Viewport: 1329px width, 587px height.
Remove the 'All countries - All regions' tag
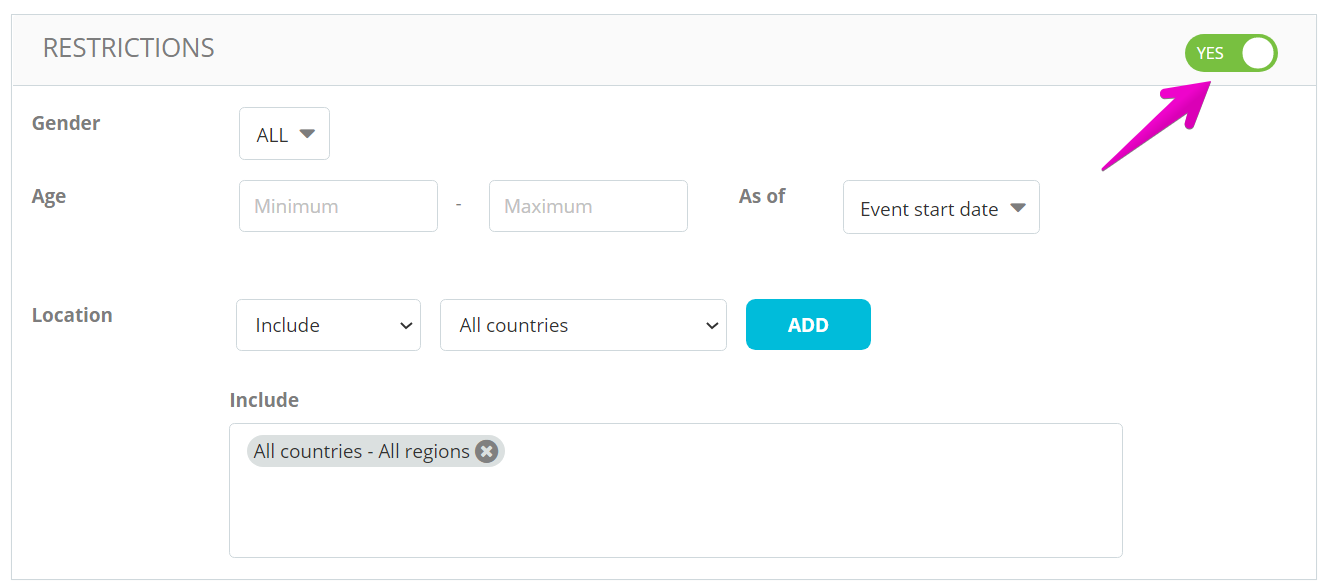(x=487, y=451)
